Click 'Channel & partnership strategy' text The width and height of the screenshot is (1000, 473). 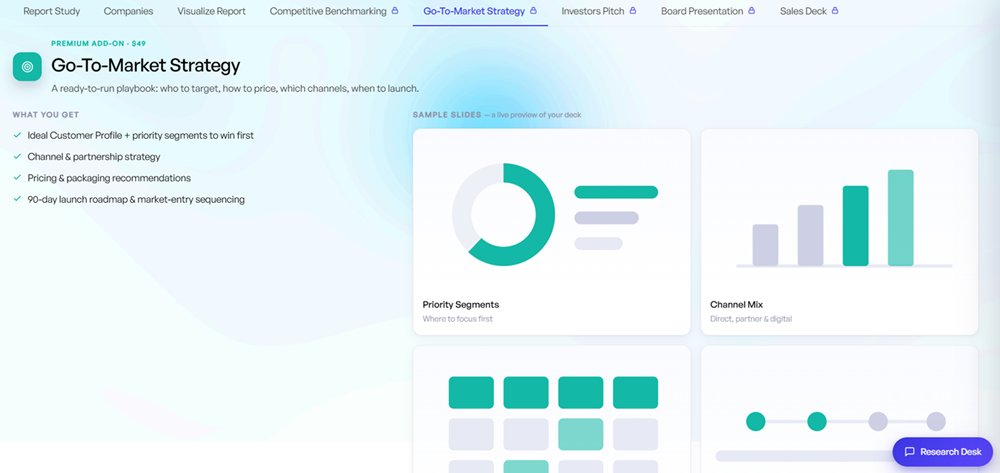pos(94,157)
